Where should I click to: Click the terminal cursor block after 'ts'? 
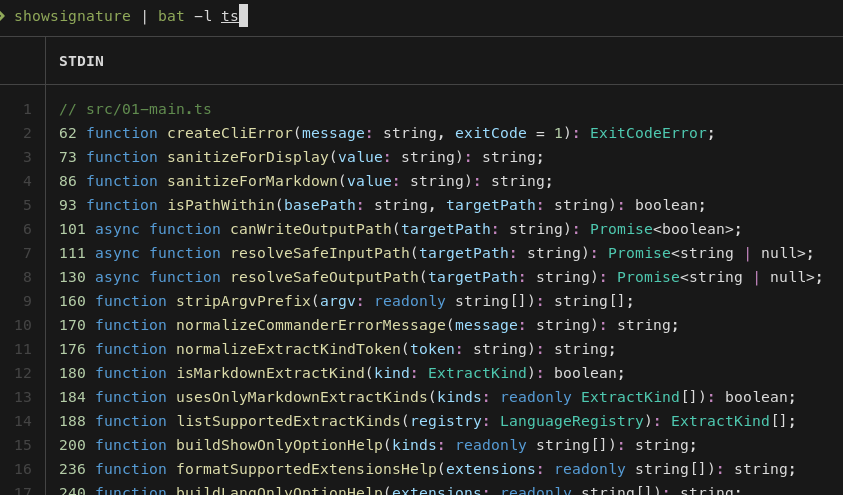point(243,16)
